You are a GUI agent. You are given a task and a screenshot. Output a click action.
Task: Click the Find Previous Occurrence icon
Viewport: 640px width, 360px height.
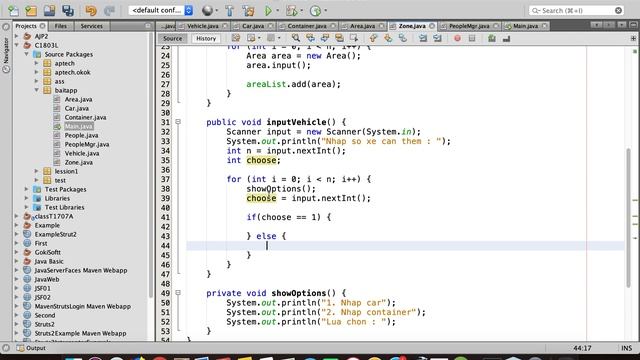click(x=310, y=38)
